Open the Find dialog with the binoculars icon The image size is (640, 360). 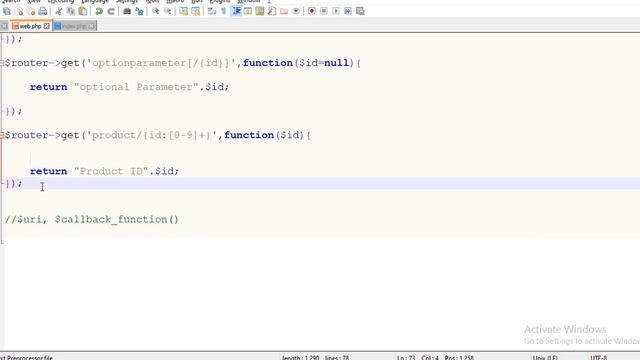pyautogui.click(x=127, y=11)
